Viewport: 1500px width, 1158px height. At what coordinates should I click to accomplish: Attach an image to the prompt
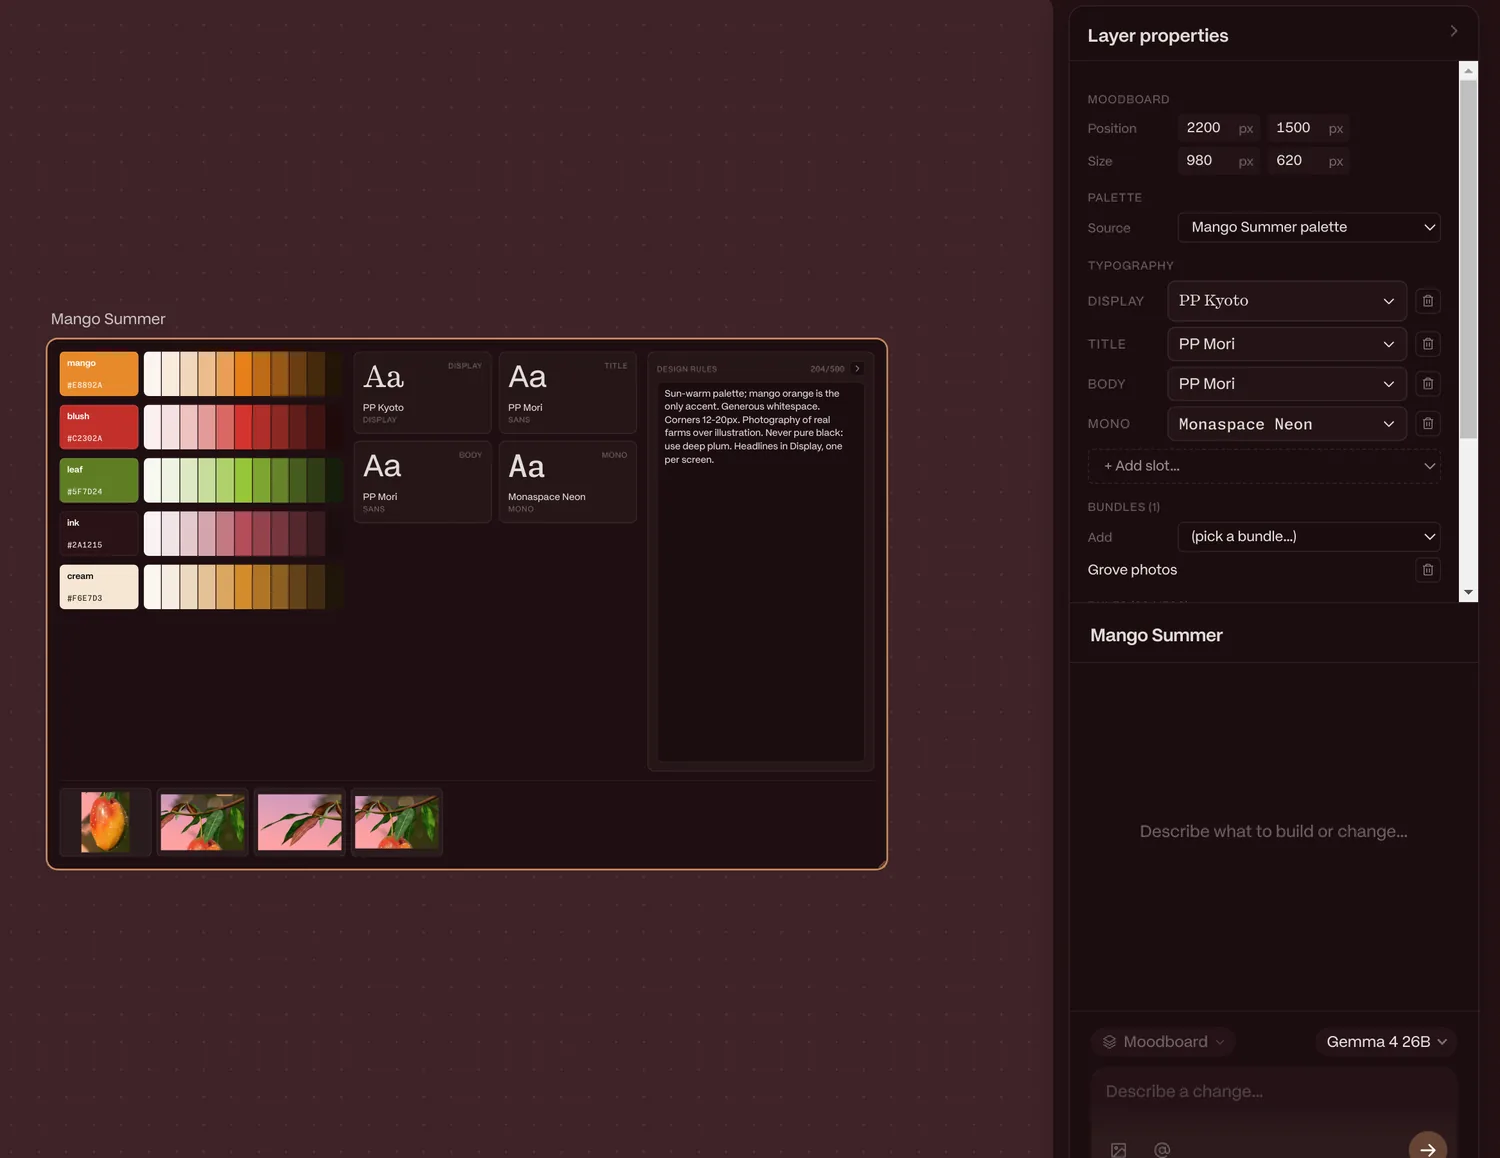pyautogui.click(x=1118, y=1150)
